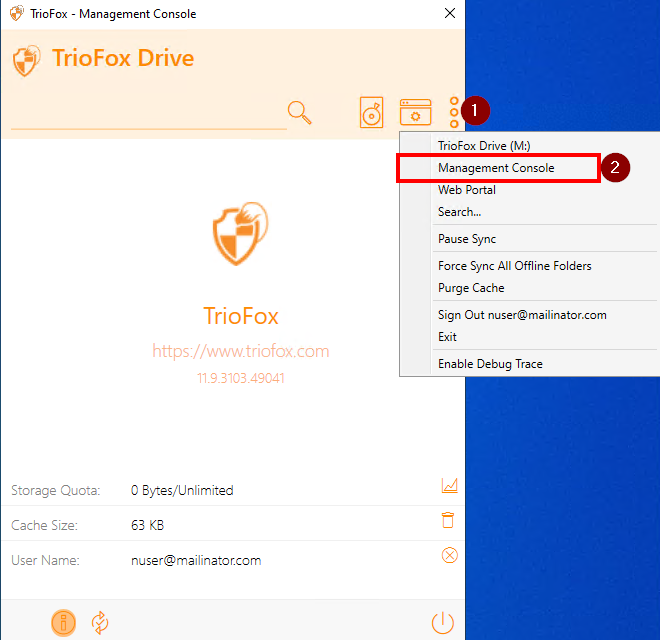
Task: Click the Cache Size label
Action: [x=44, y=525]
